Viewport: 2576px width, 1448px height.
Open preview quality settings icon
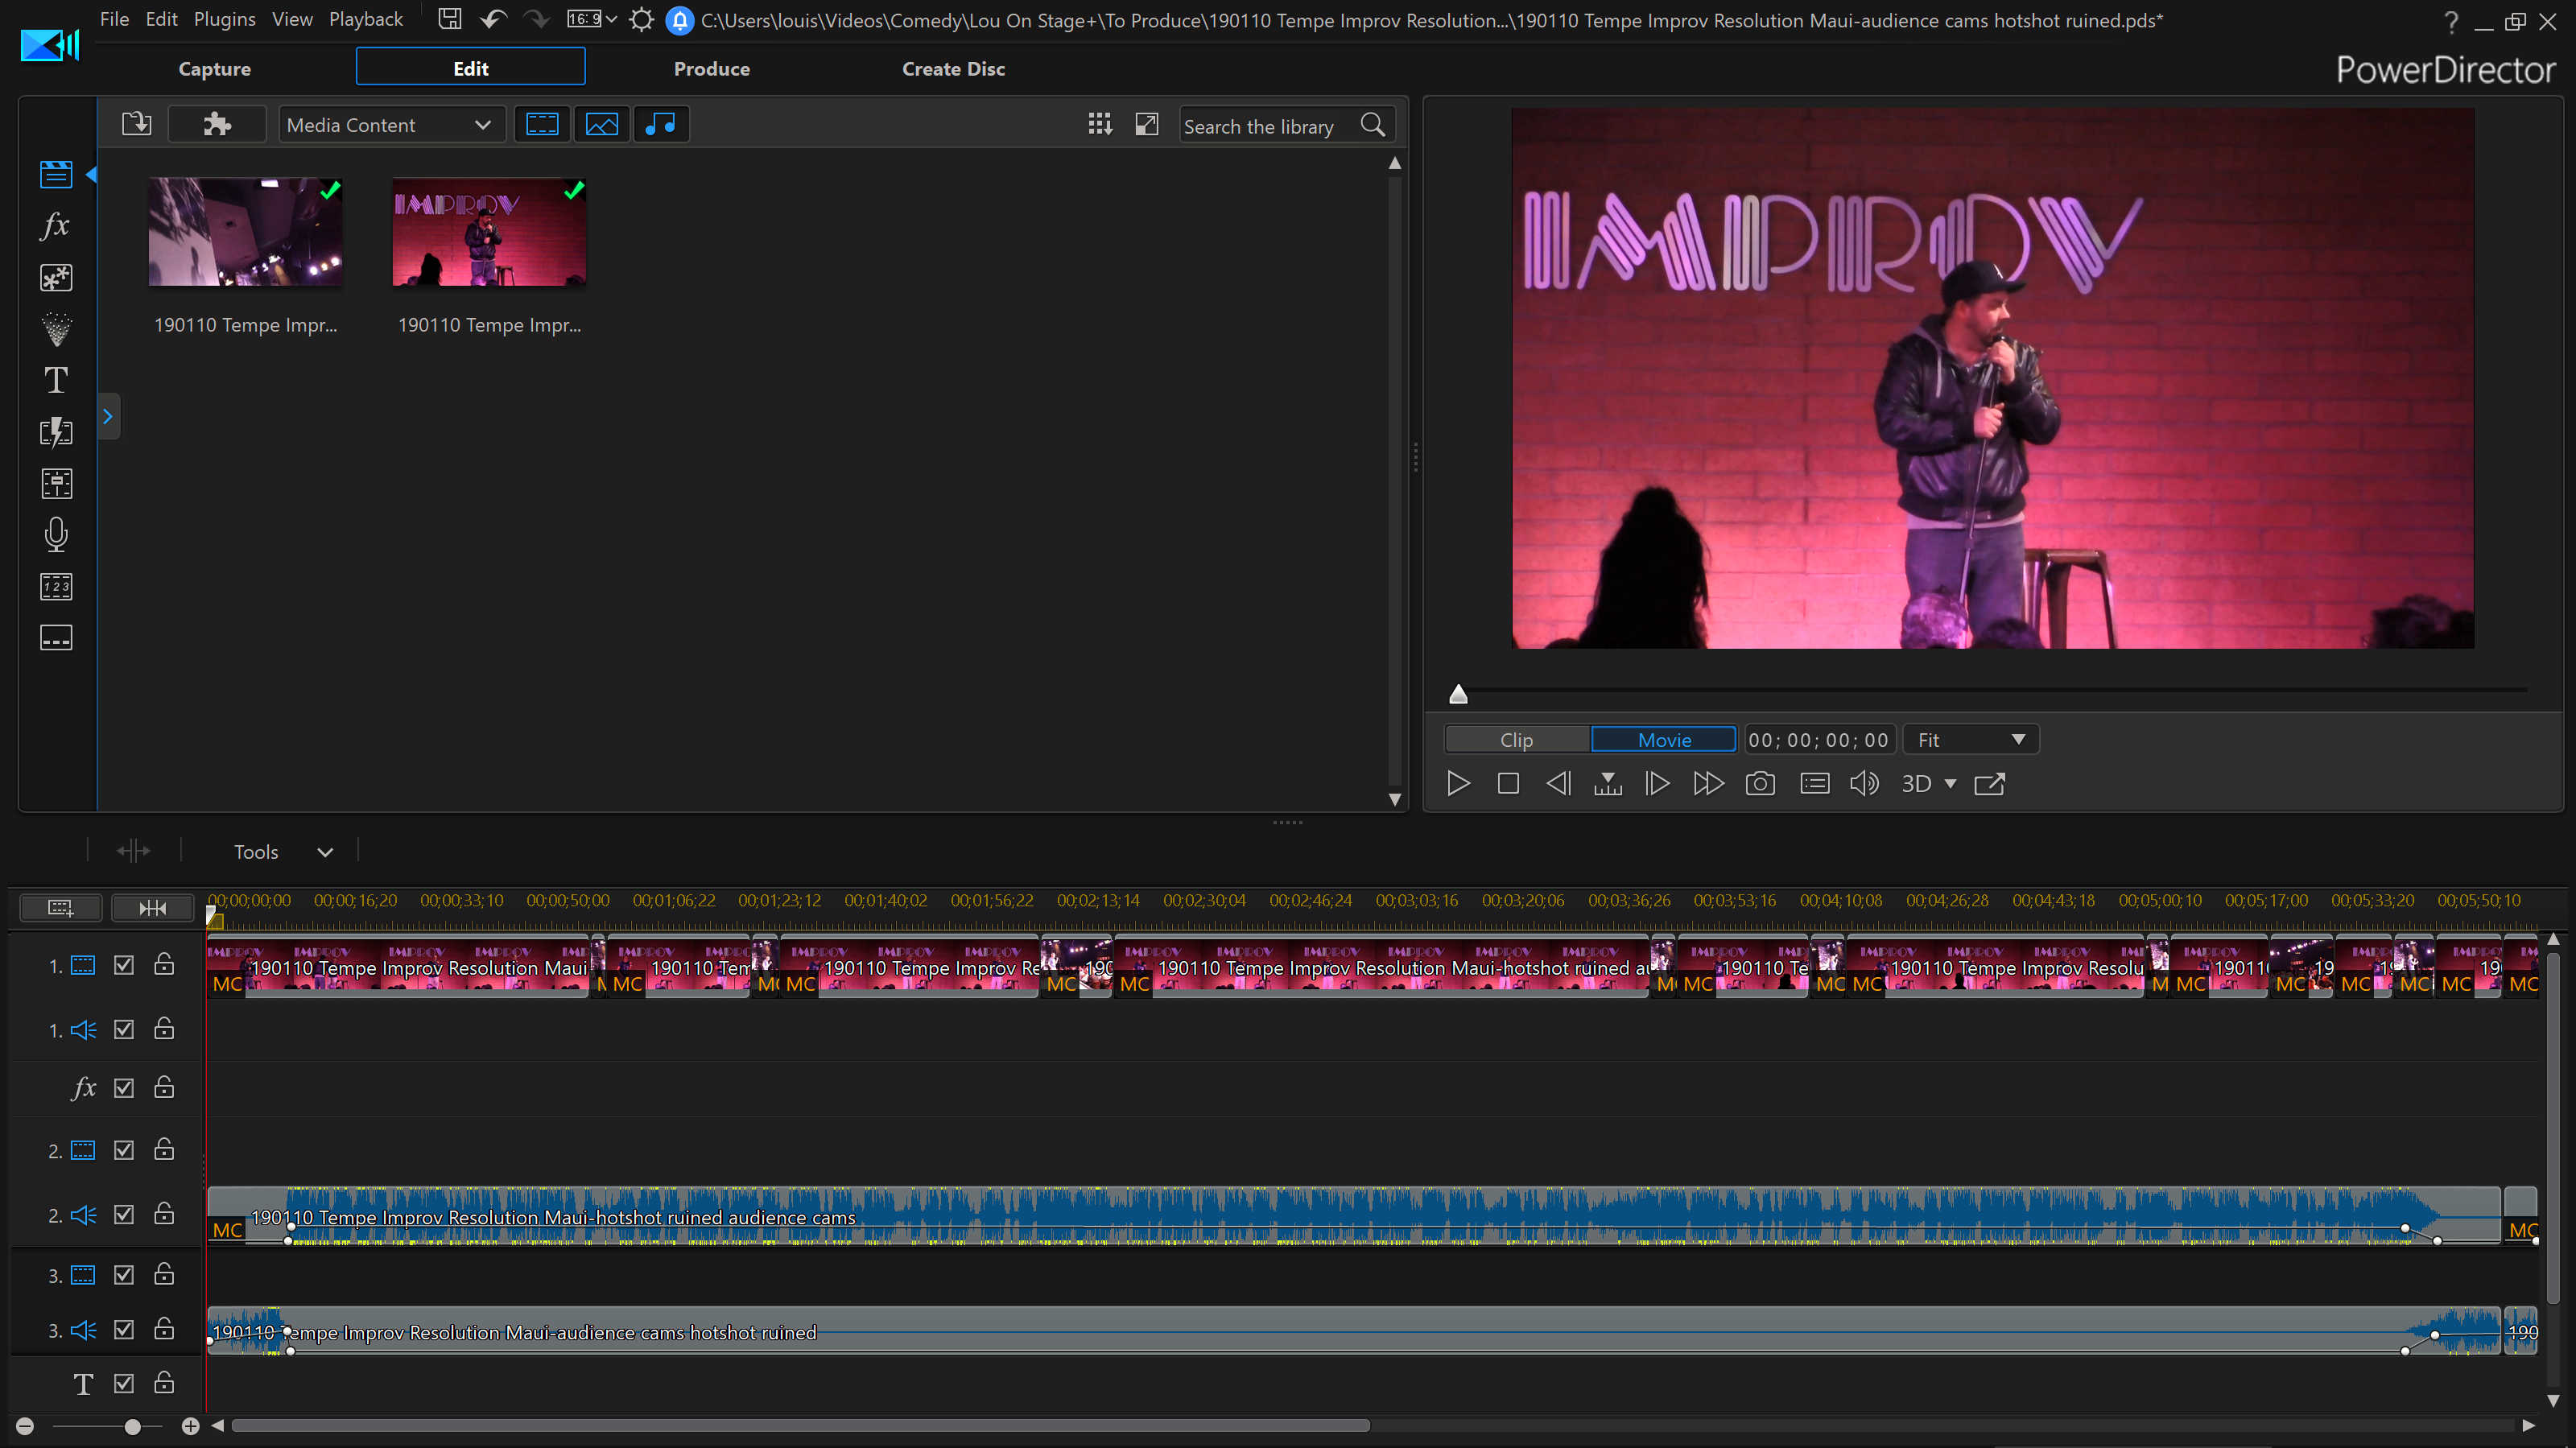[1815, 784]
